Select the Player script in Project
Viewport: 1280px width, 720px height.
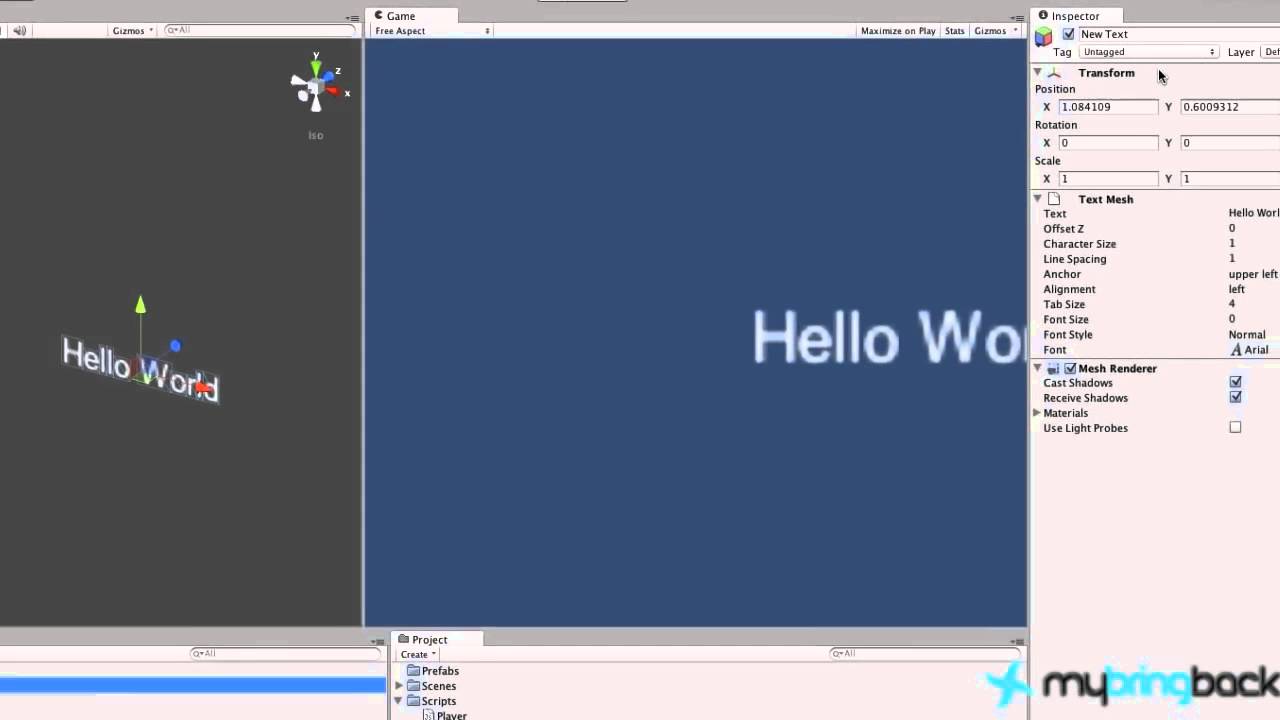tap(451, 715)
